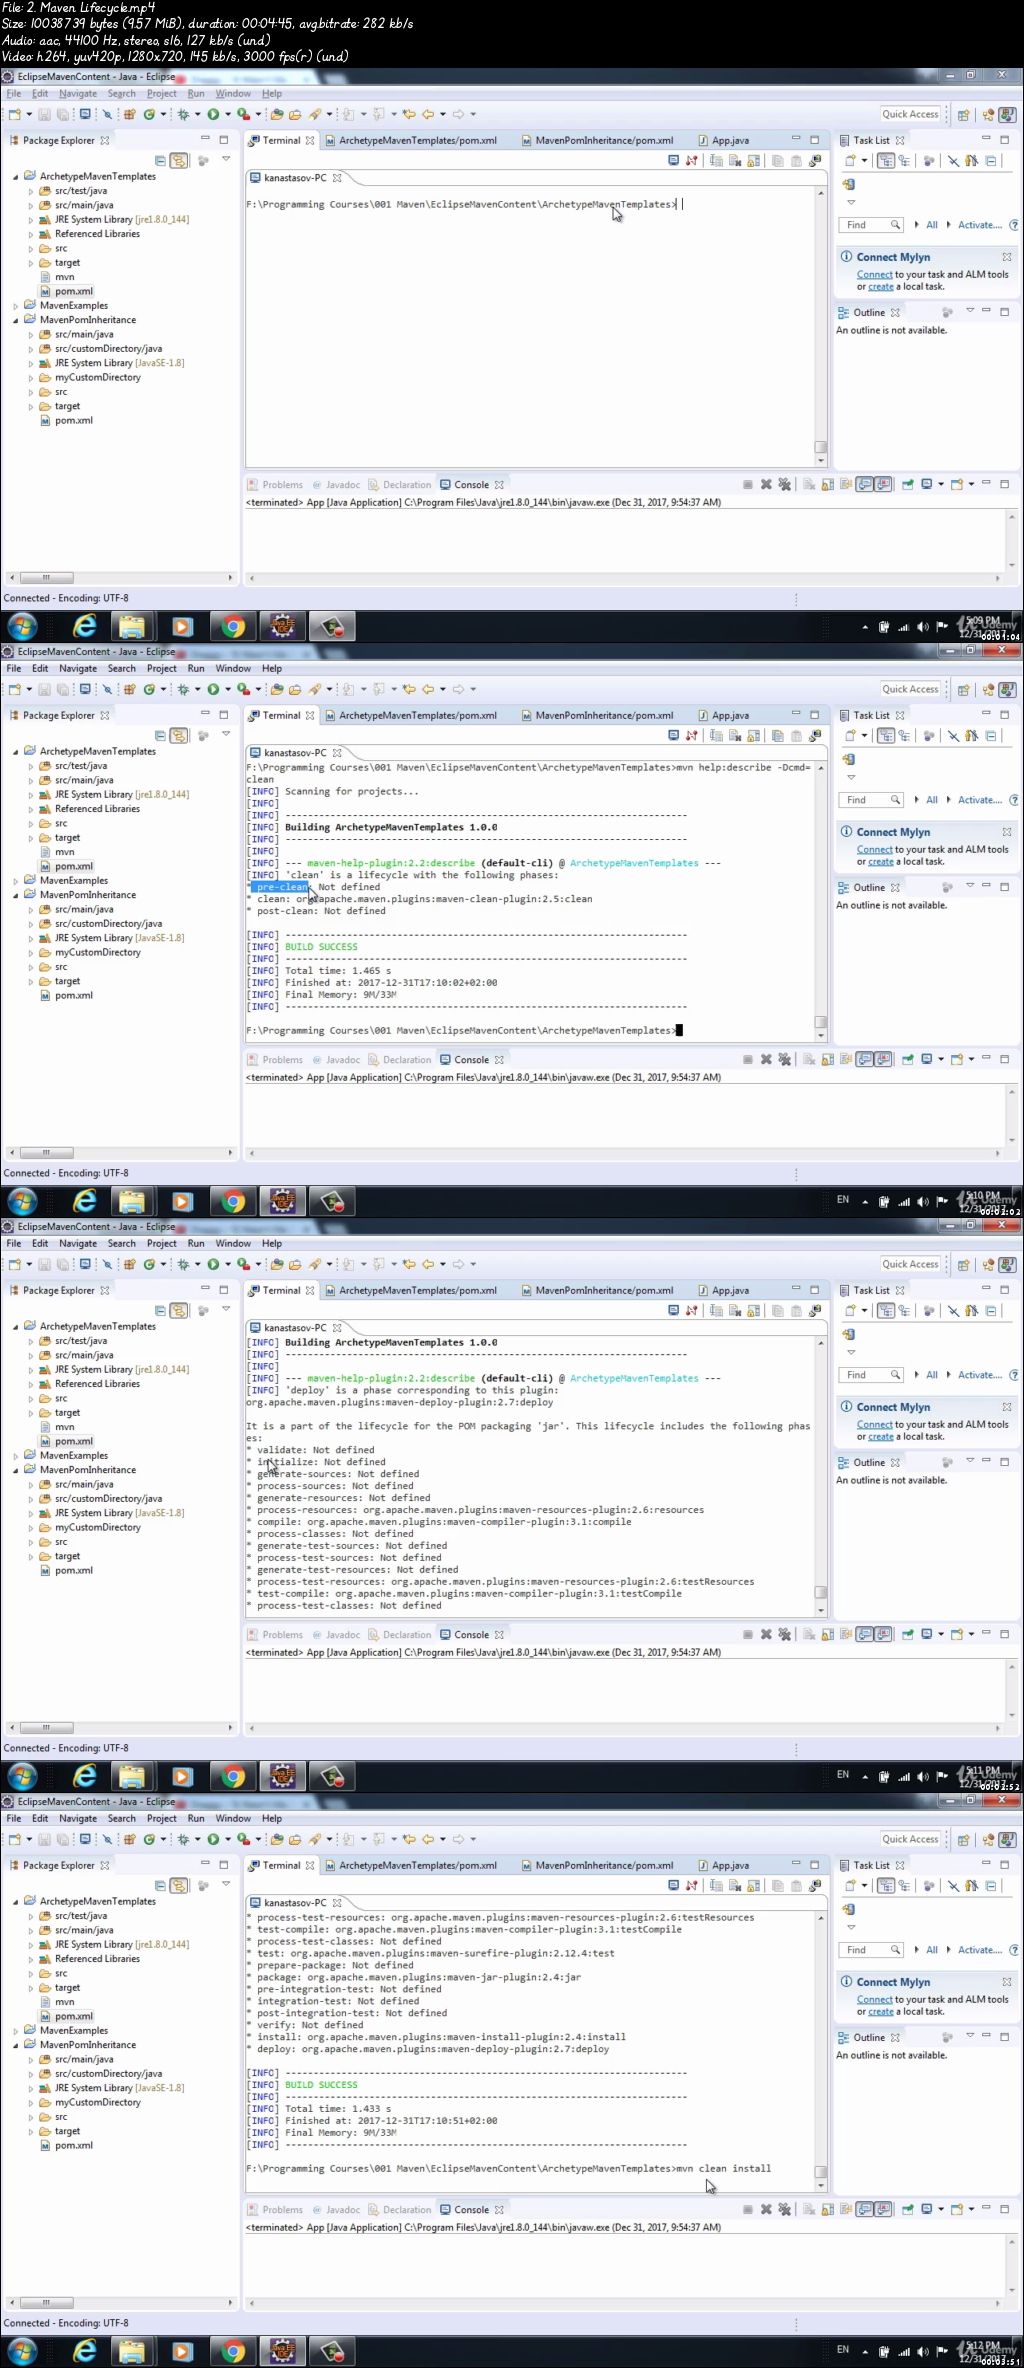
Task: Expand JRE System Library jre1.8.0_144 in 00:02:52 frame
Action: pyautogui.click(x=31, y=1370)
